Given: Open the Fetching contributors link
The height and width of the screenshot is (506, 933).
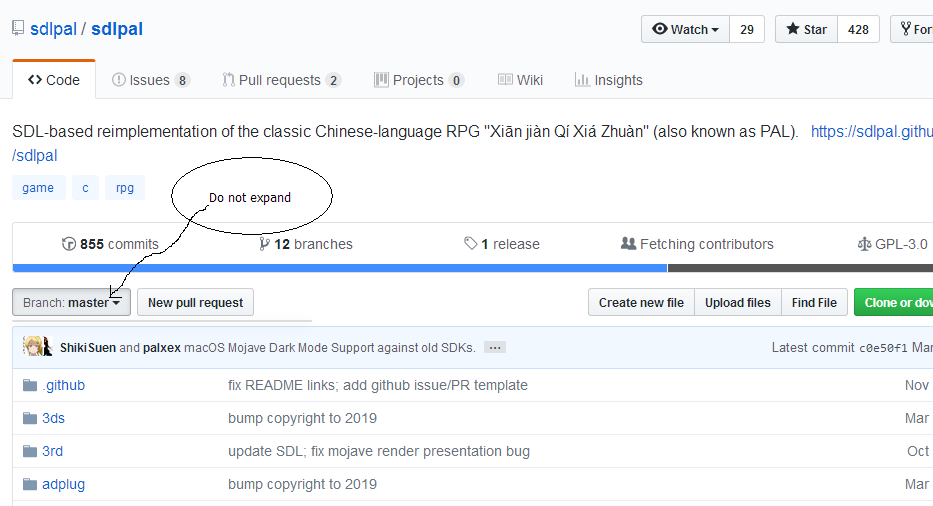Looking at the screenshot, I should [697, 244].
